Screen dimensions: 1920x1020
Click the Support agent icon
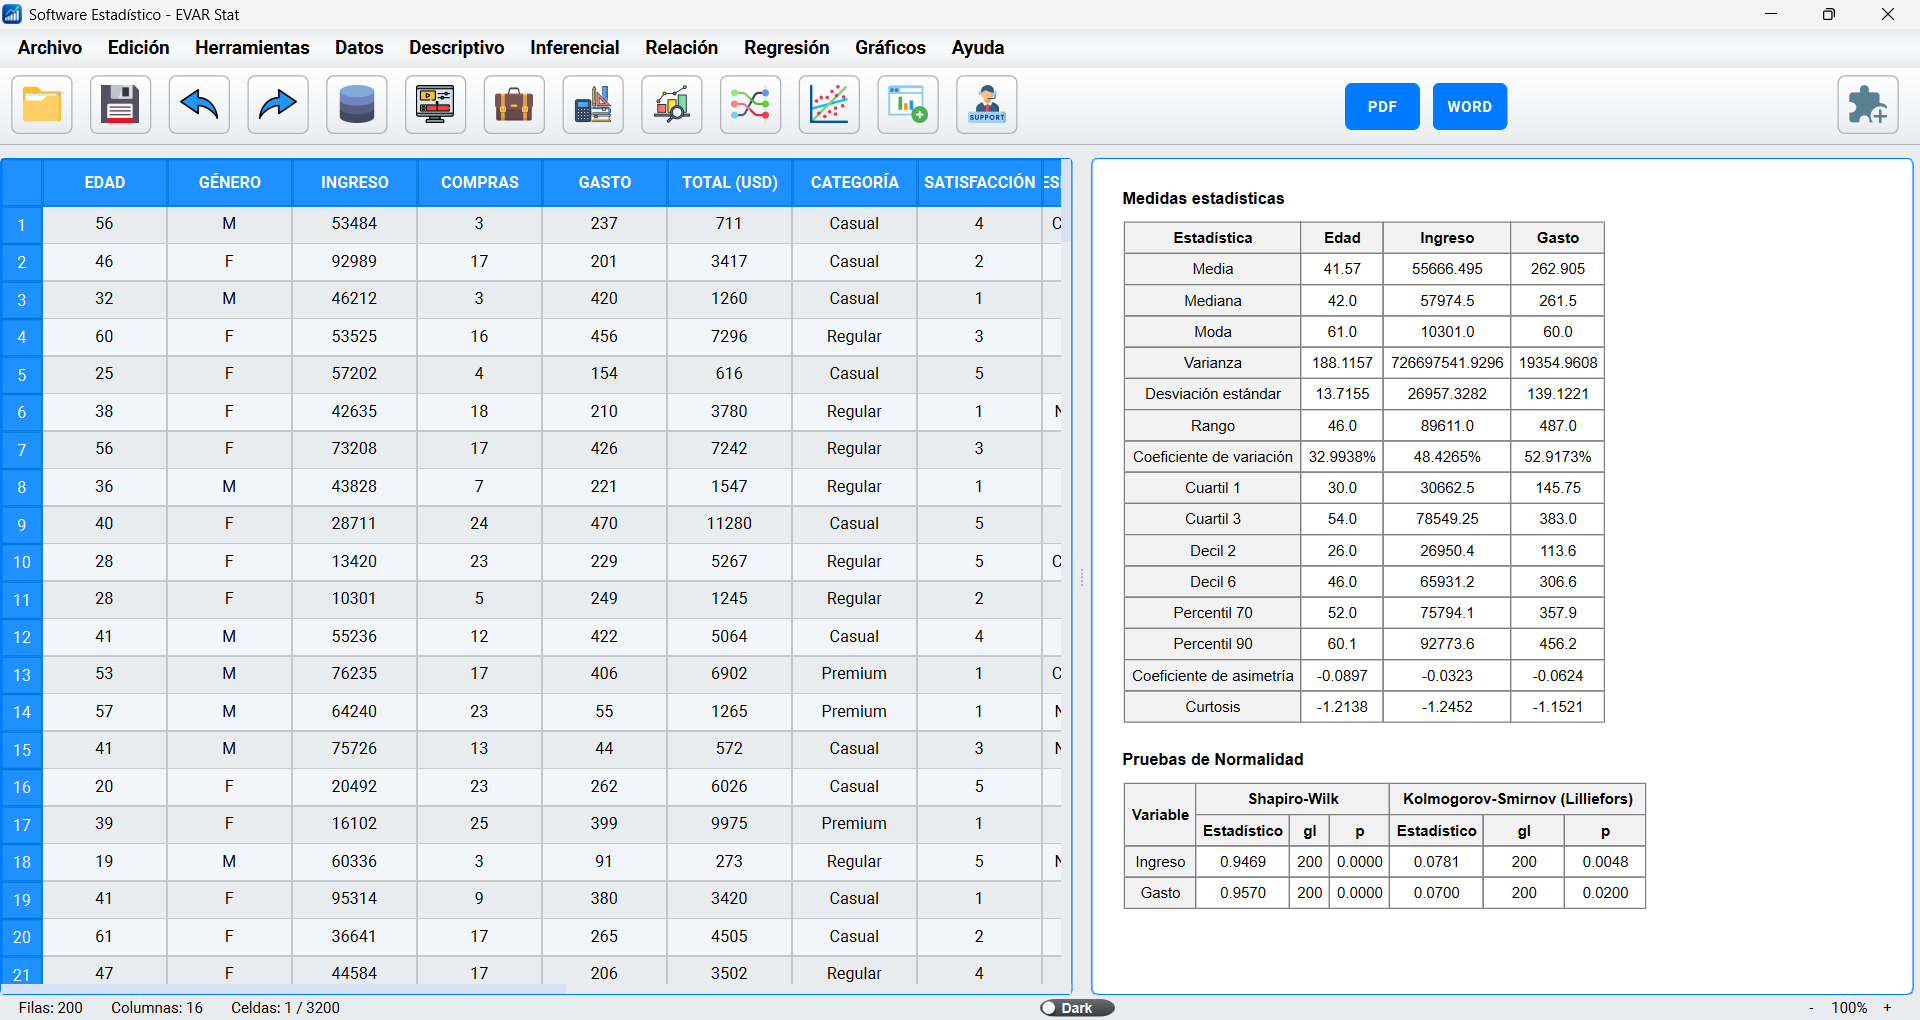pos(987,105)
